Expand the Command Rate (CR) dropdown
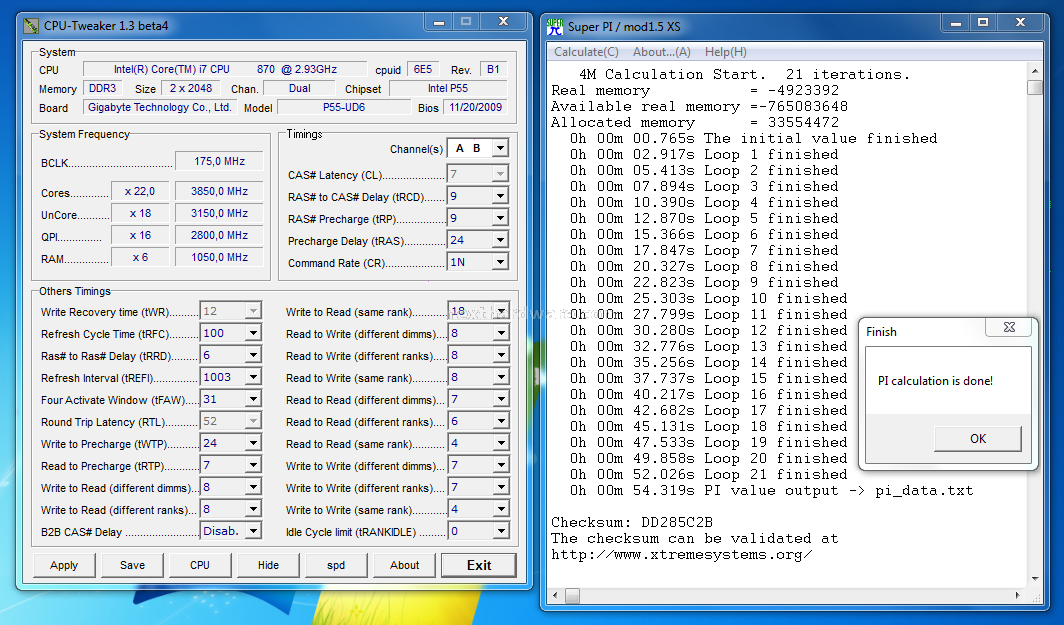Image resolution: width=1064 pixels, height=625 pixels. (500, 262)
